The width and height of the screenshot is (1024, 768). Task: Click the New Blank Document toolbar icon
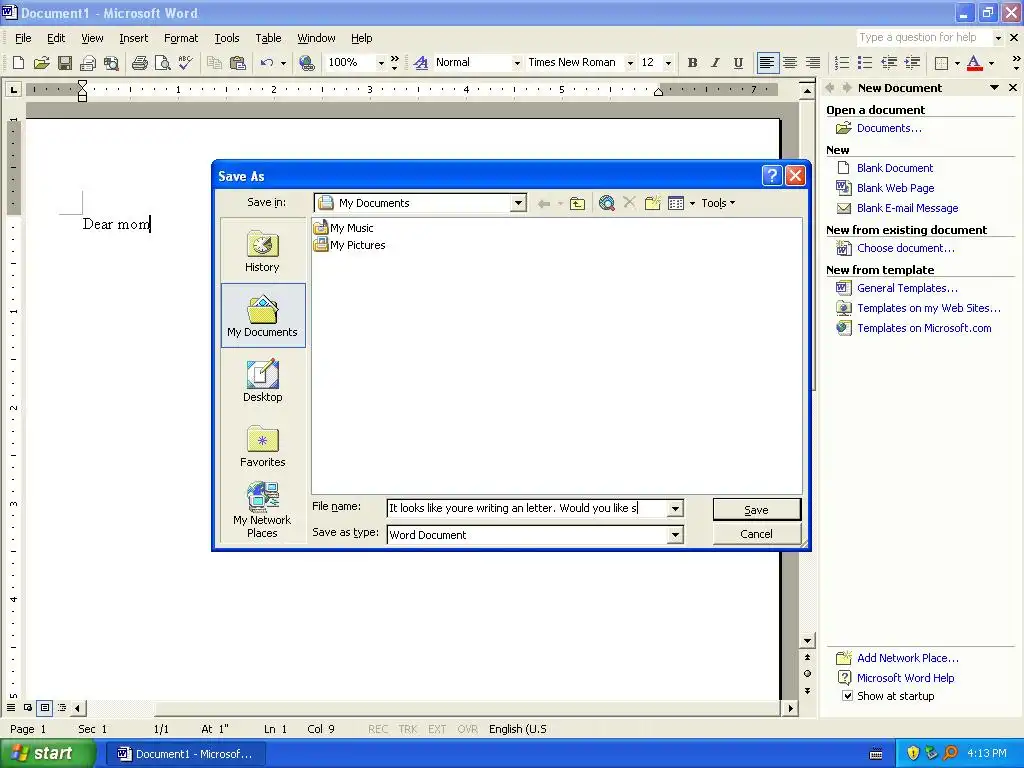point(18,63)
